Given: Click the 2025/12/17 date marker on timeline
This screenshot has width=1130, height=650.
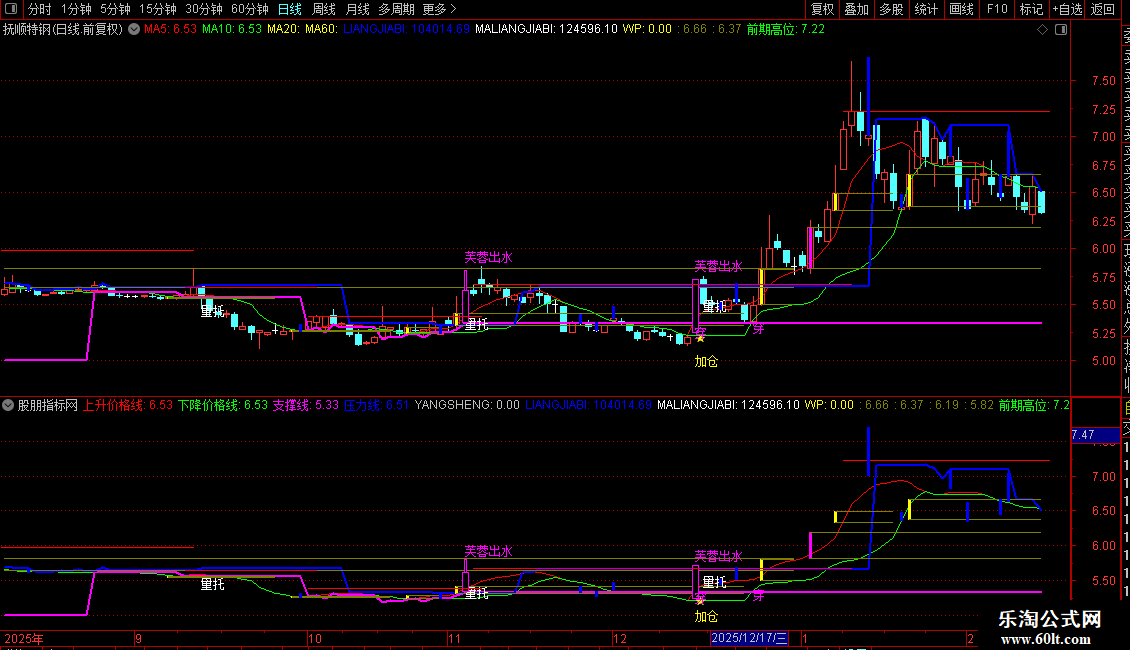Looking at the screenshot, I should coord(749,638).
